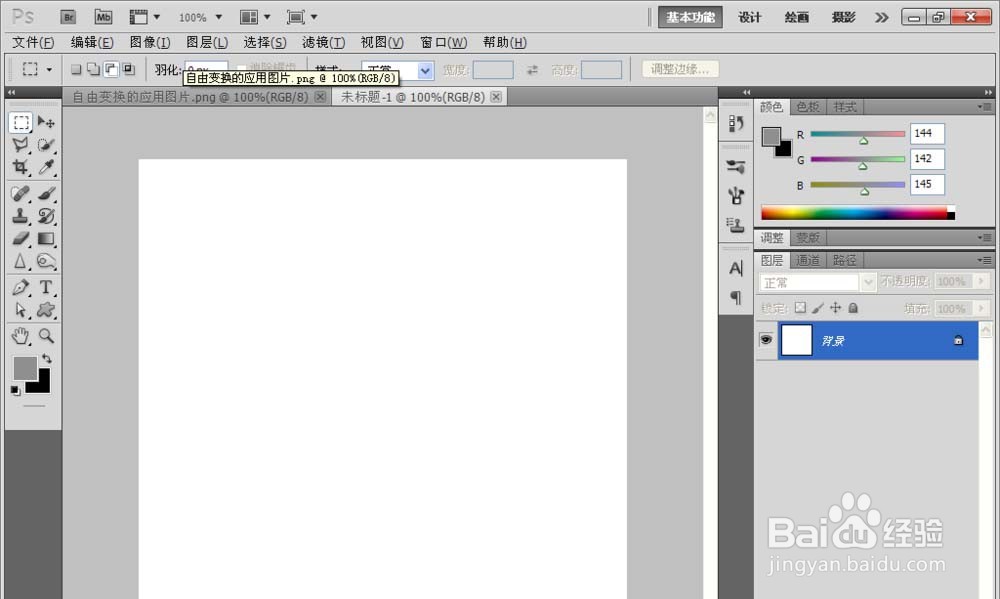1000x599 pixels.
Task: Select the Eraser tool
Action: [21, 239]
